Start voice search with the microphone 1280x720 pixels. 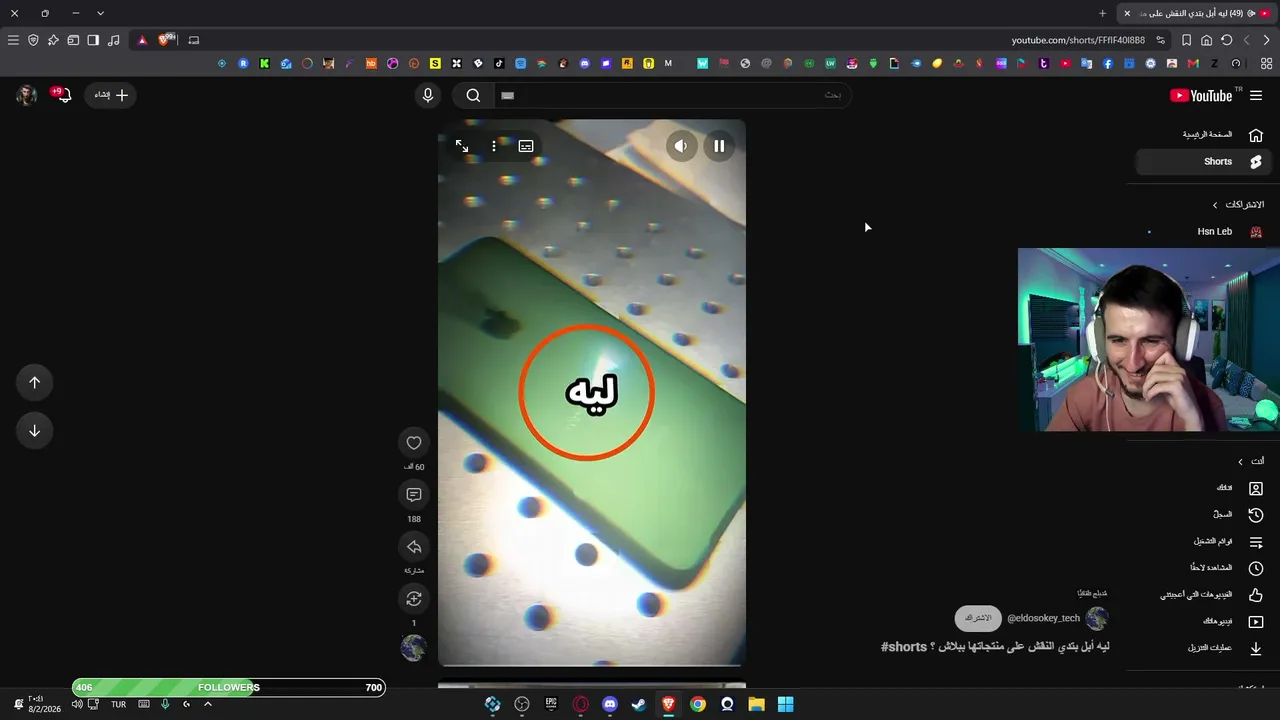pos(428,95)
